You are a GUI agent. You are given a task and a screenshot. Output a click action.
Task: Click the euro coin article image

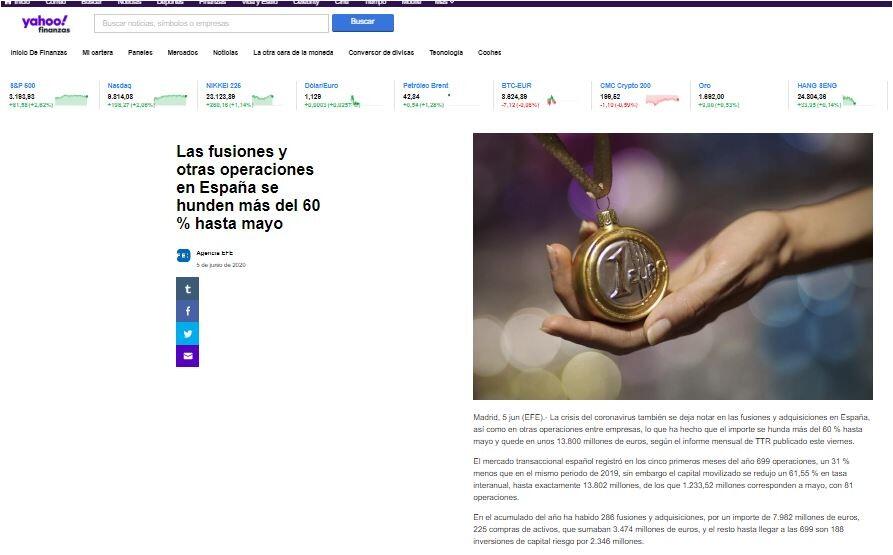(x=673, y=266)
